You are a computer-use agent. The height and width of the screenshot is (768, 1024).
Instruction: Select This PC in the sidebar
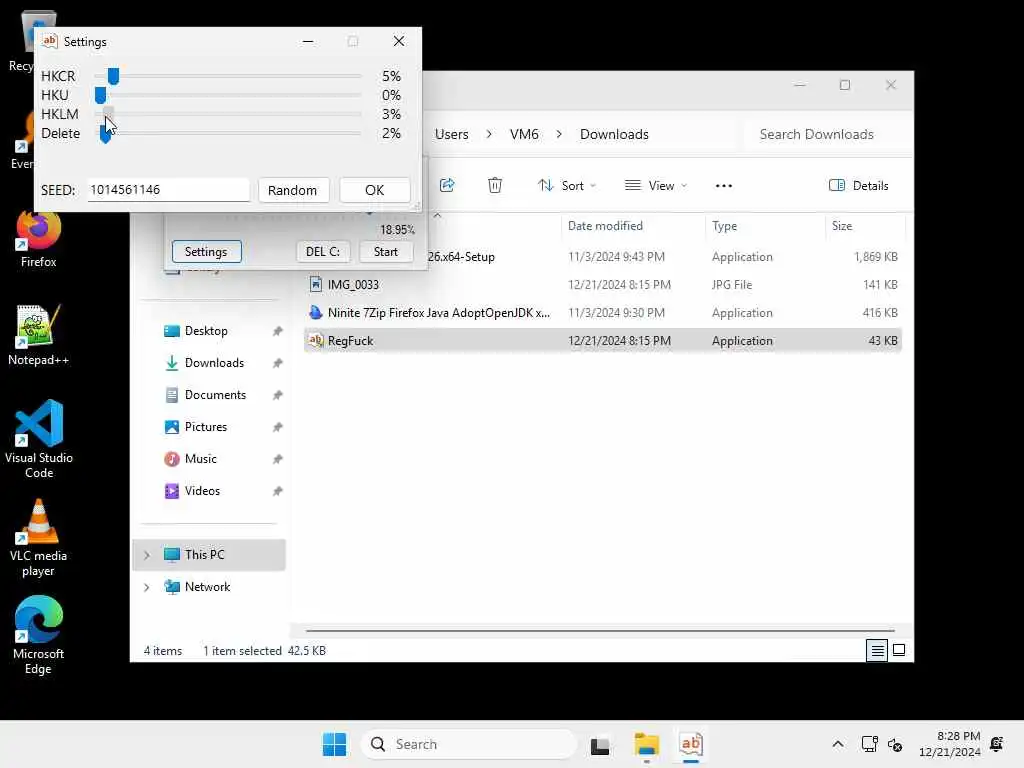[x=209, y=555]
